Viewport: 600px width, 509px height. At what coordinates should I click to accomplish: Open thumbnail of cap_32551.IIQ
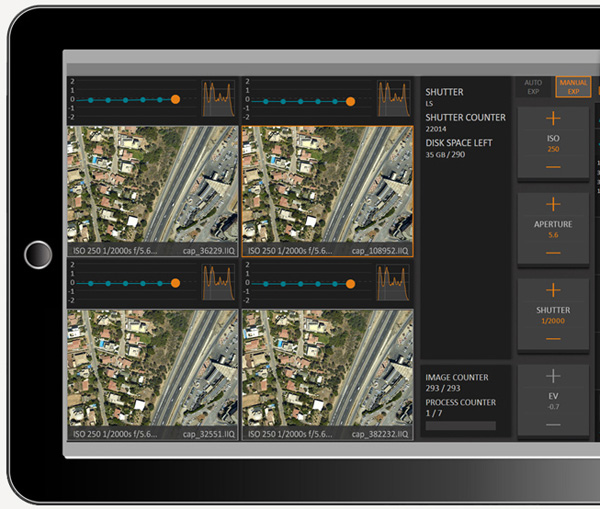(x=153, y=368)
